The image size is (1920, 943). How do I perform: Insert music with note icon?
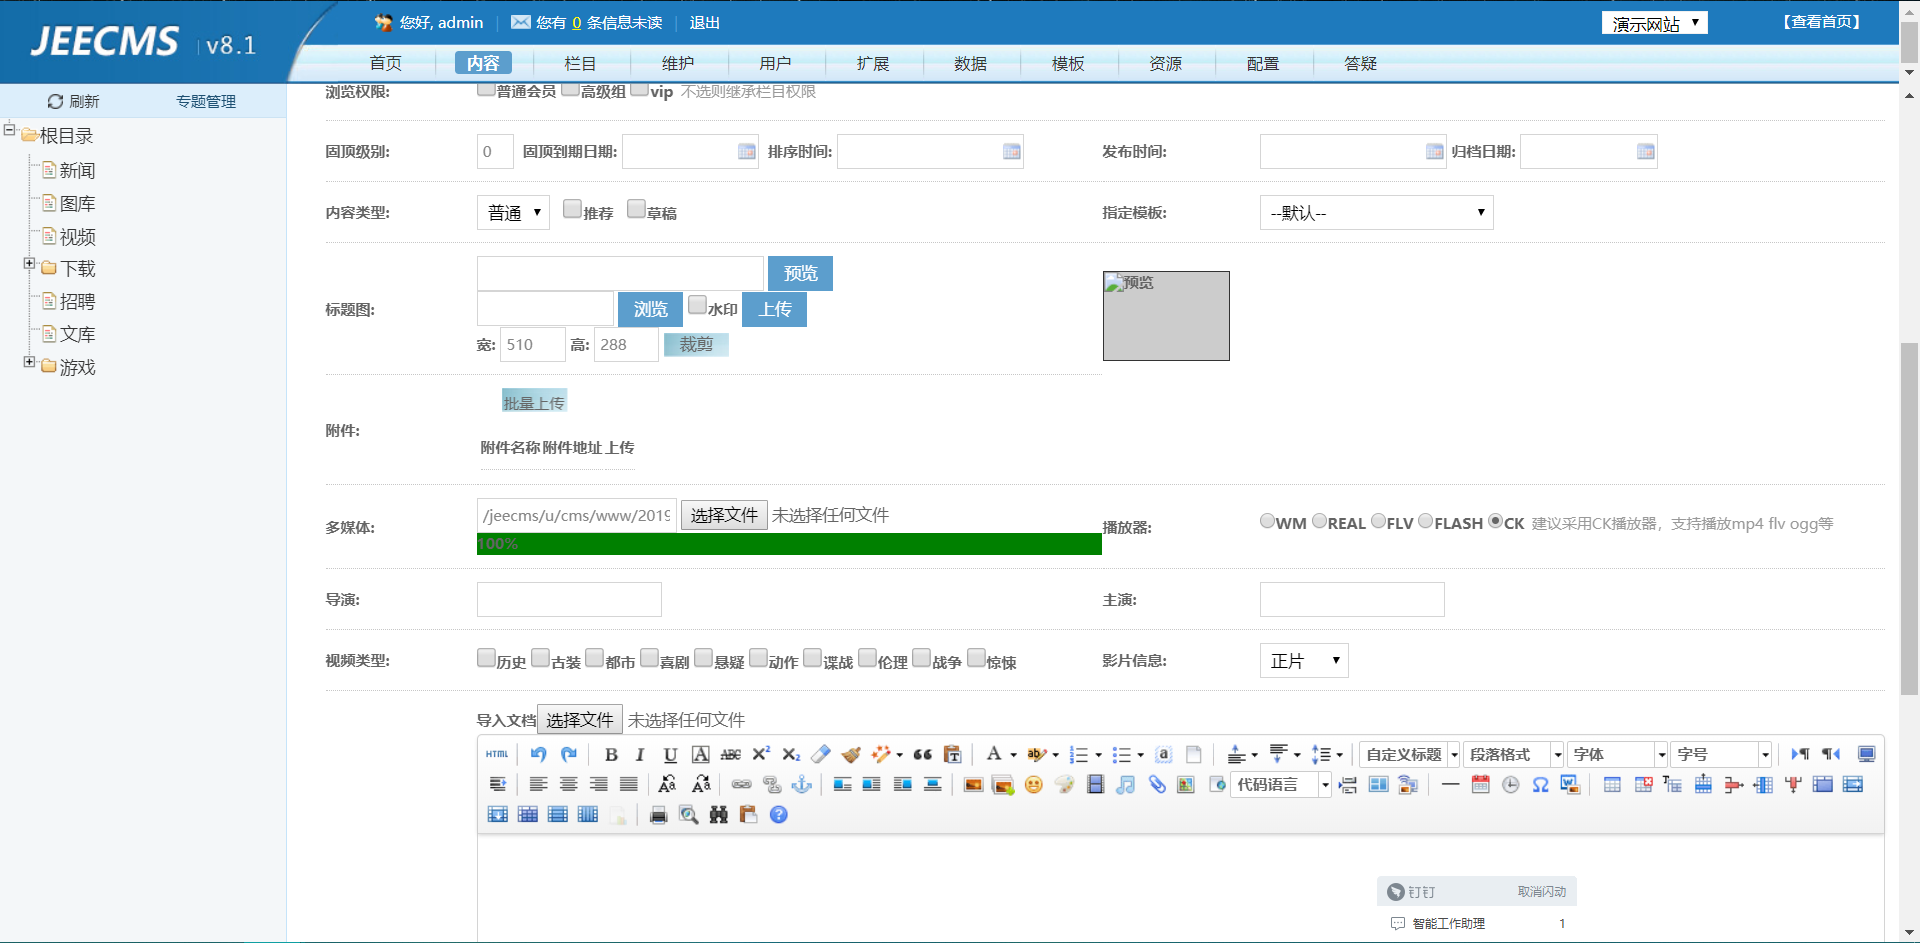pyautogui.click(x=1126, y=785)
